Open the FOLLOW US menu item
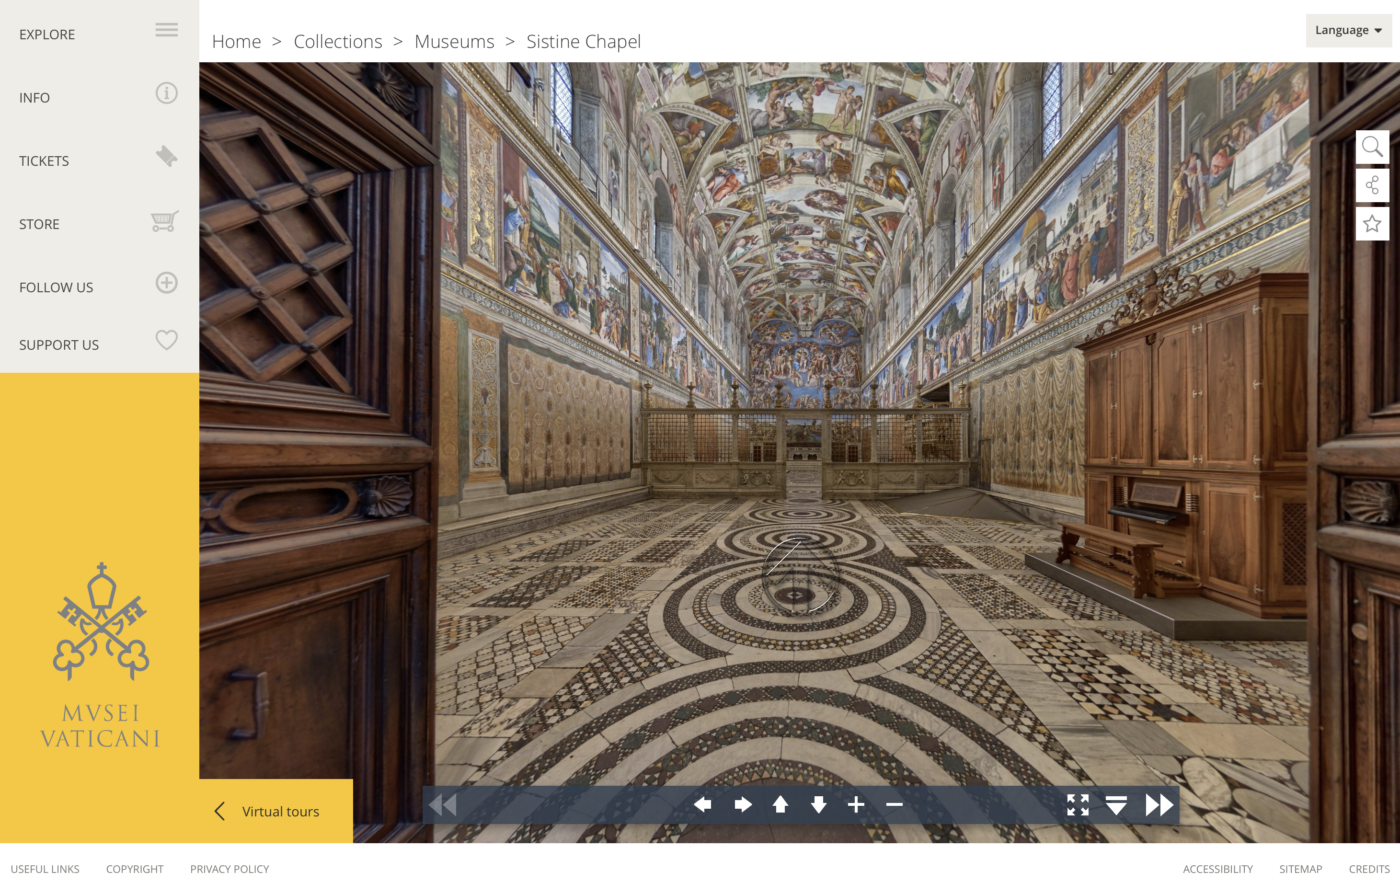This screenshot has height=894, width=1400. [56, 287]
